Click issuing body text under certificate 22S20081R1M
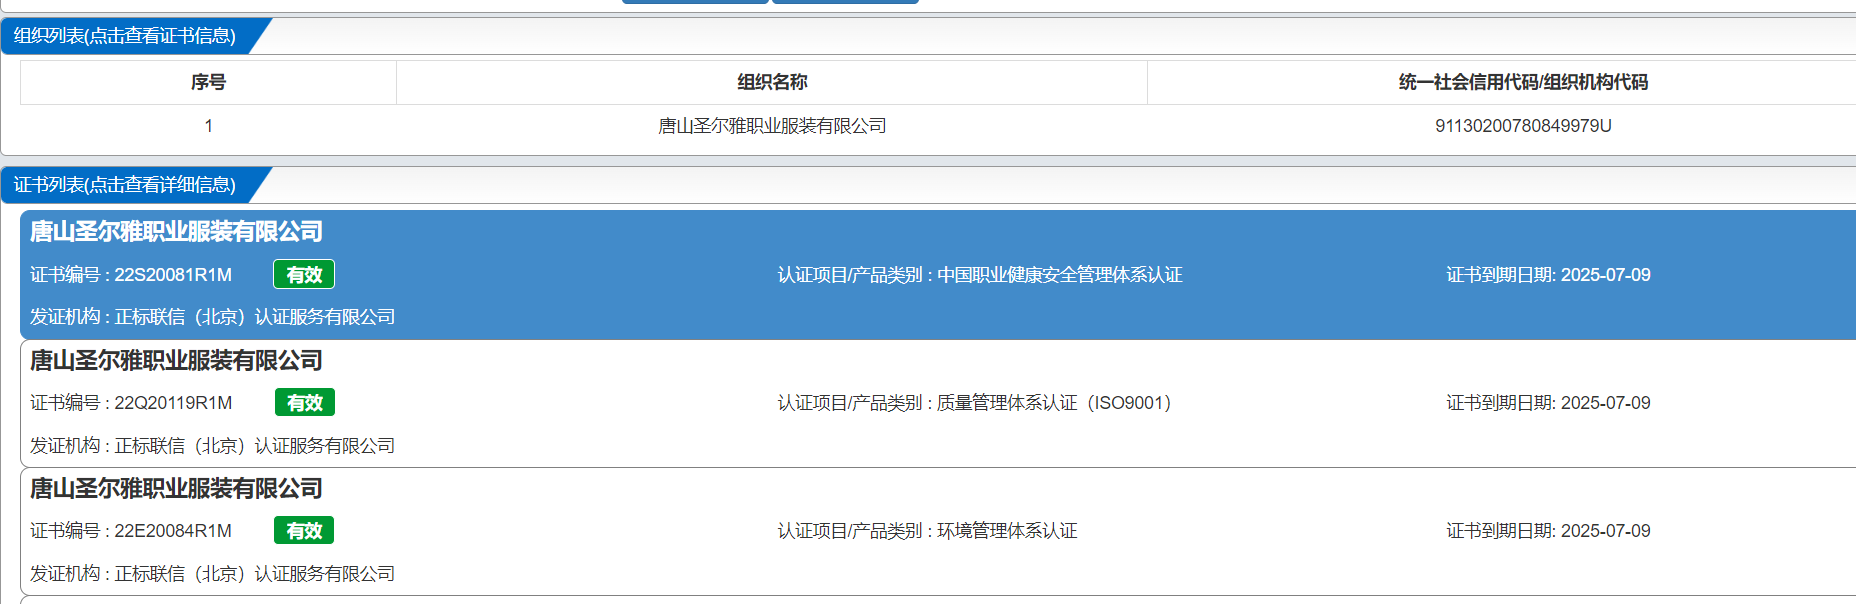This screenshot has width=1856, height=604. pyautogui.click(x=213, y=317)
